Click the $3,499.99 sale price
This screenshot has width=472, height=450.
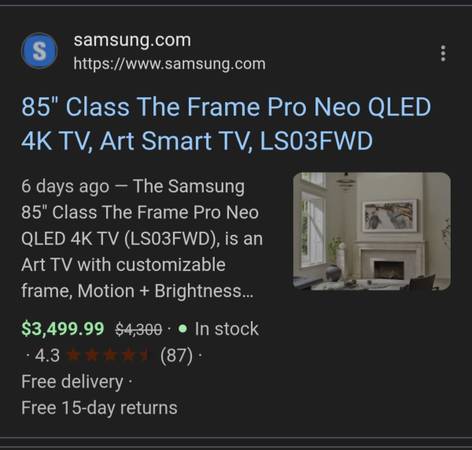coord(63,329)
